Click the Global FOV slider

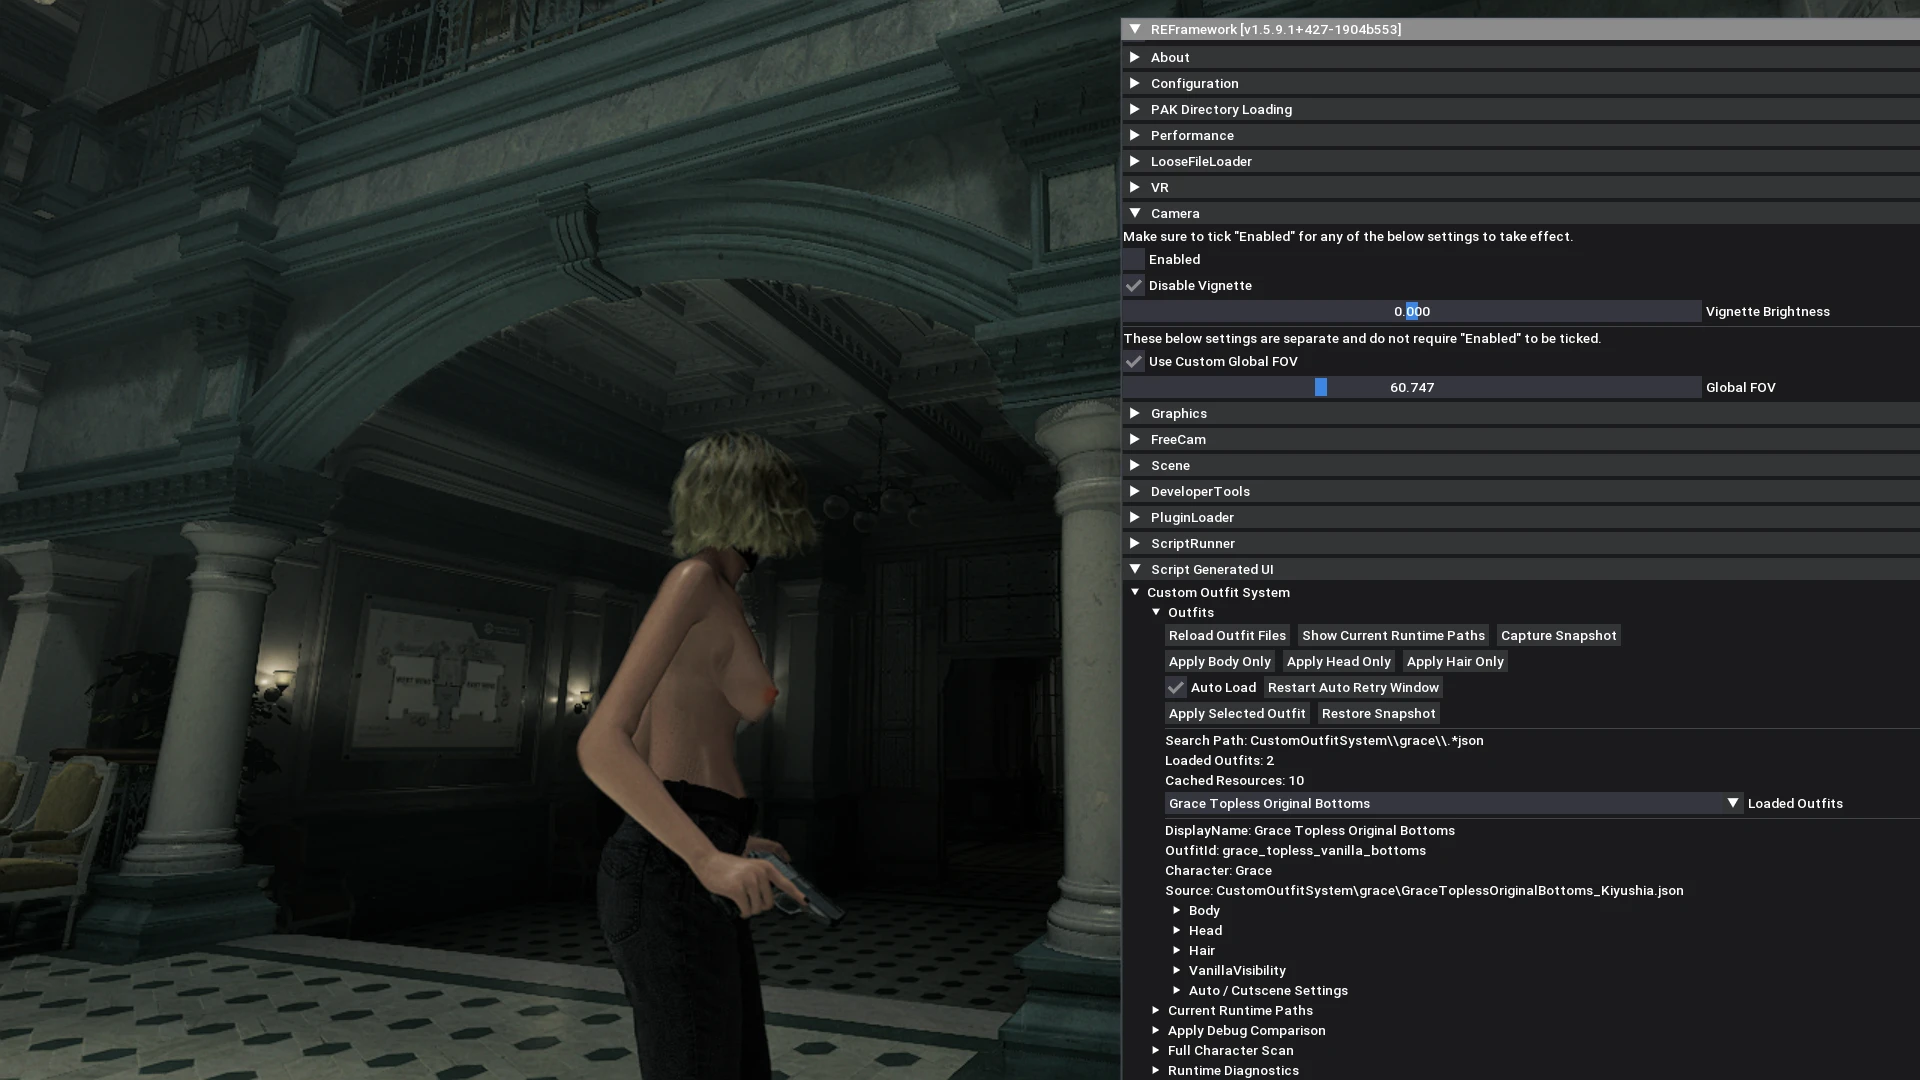1411,388
